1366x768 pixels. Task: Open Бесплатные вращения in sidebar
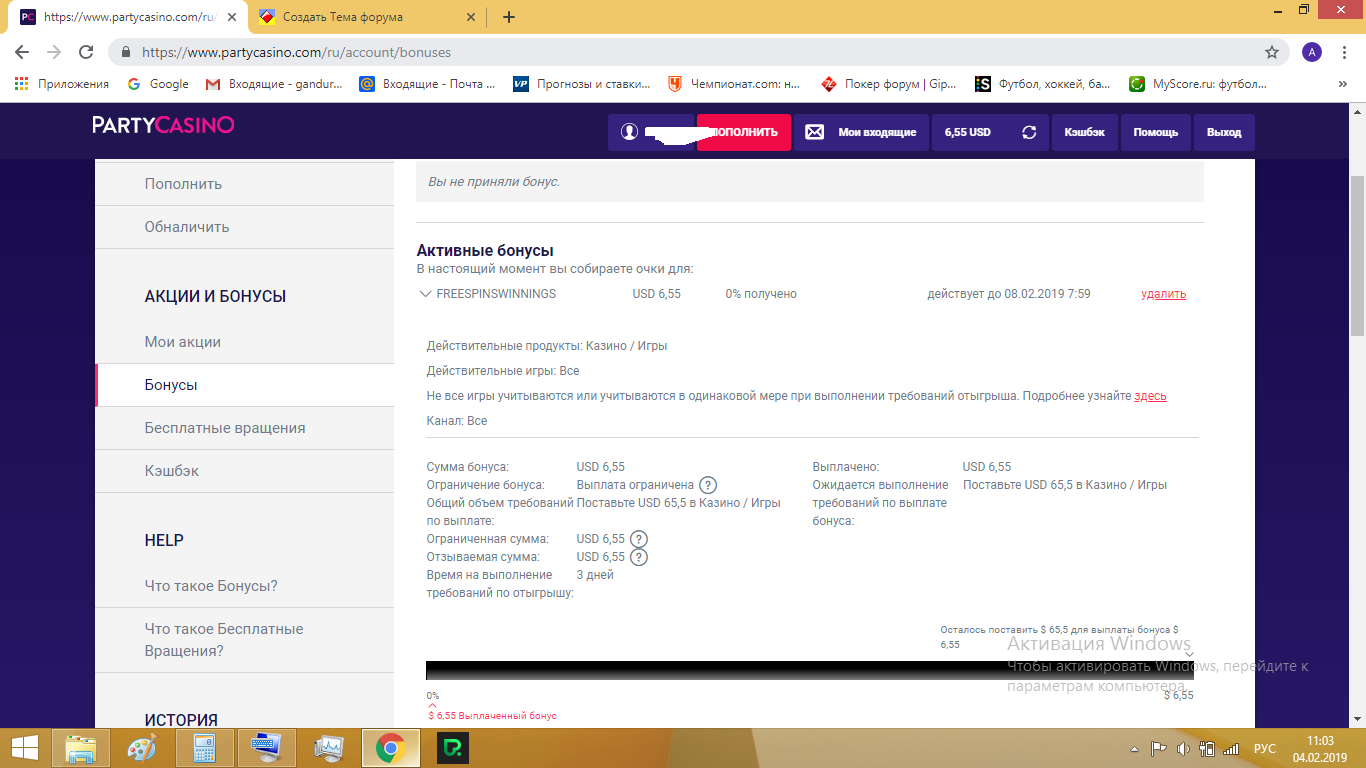[244, 428]
